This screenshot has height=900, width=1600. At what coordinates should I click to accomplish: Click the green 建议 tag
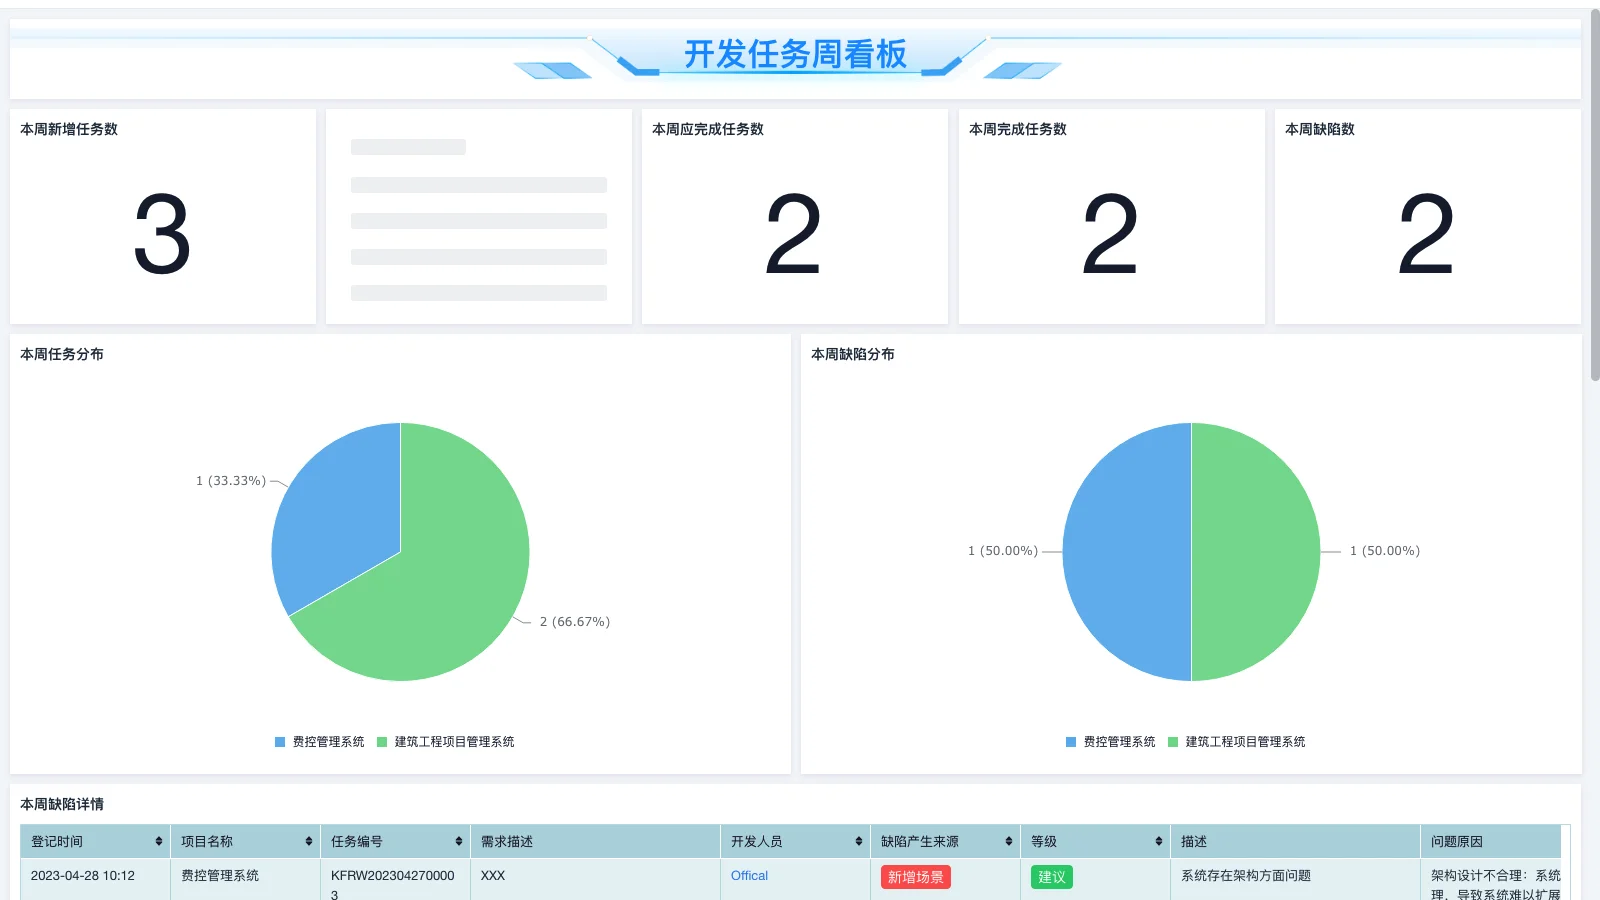[x=1051, y=876]
